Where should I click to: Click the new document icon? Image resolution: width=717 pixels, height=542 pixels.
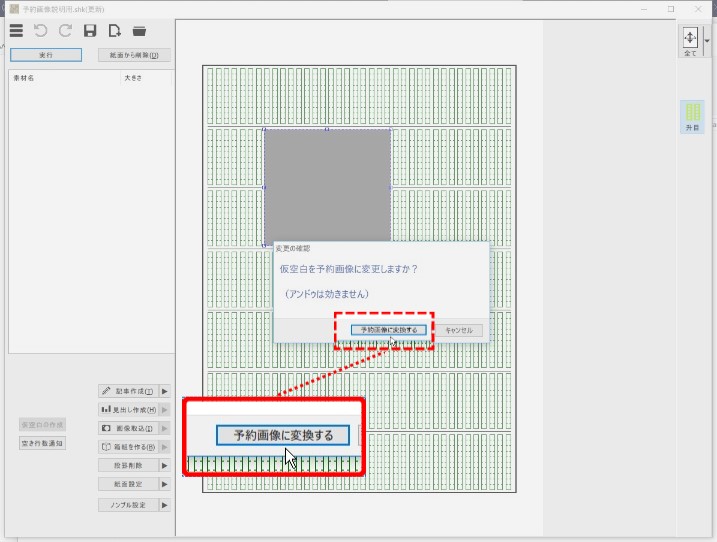coord(115,31)
